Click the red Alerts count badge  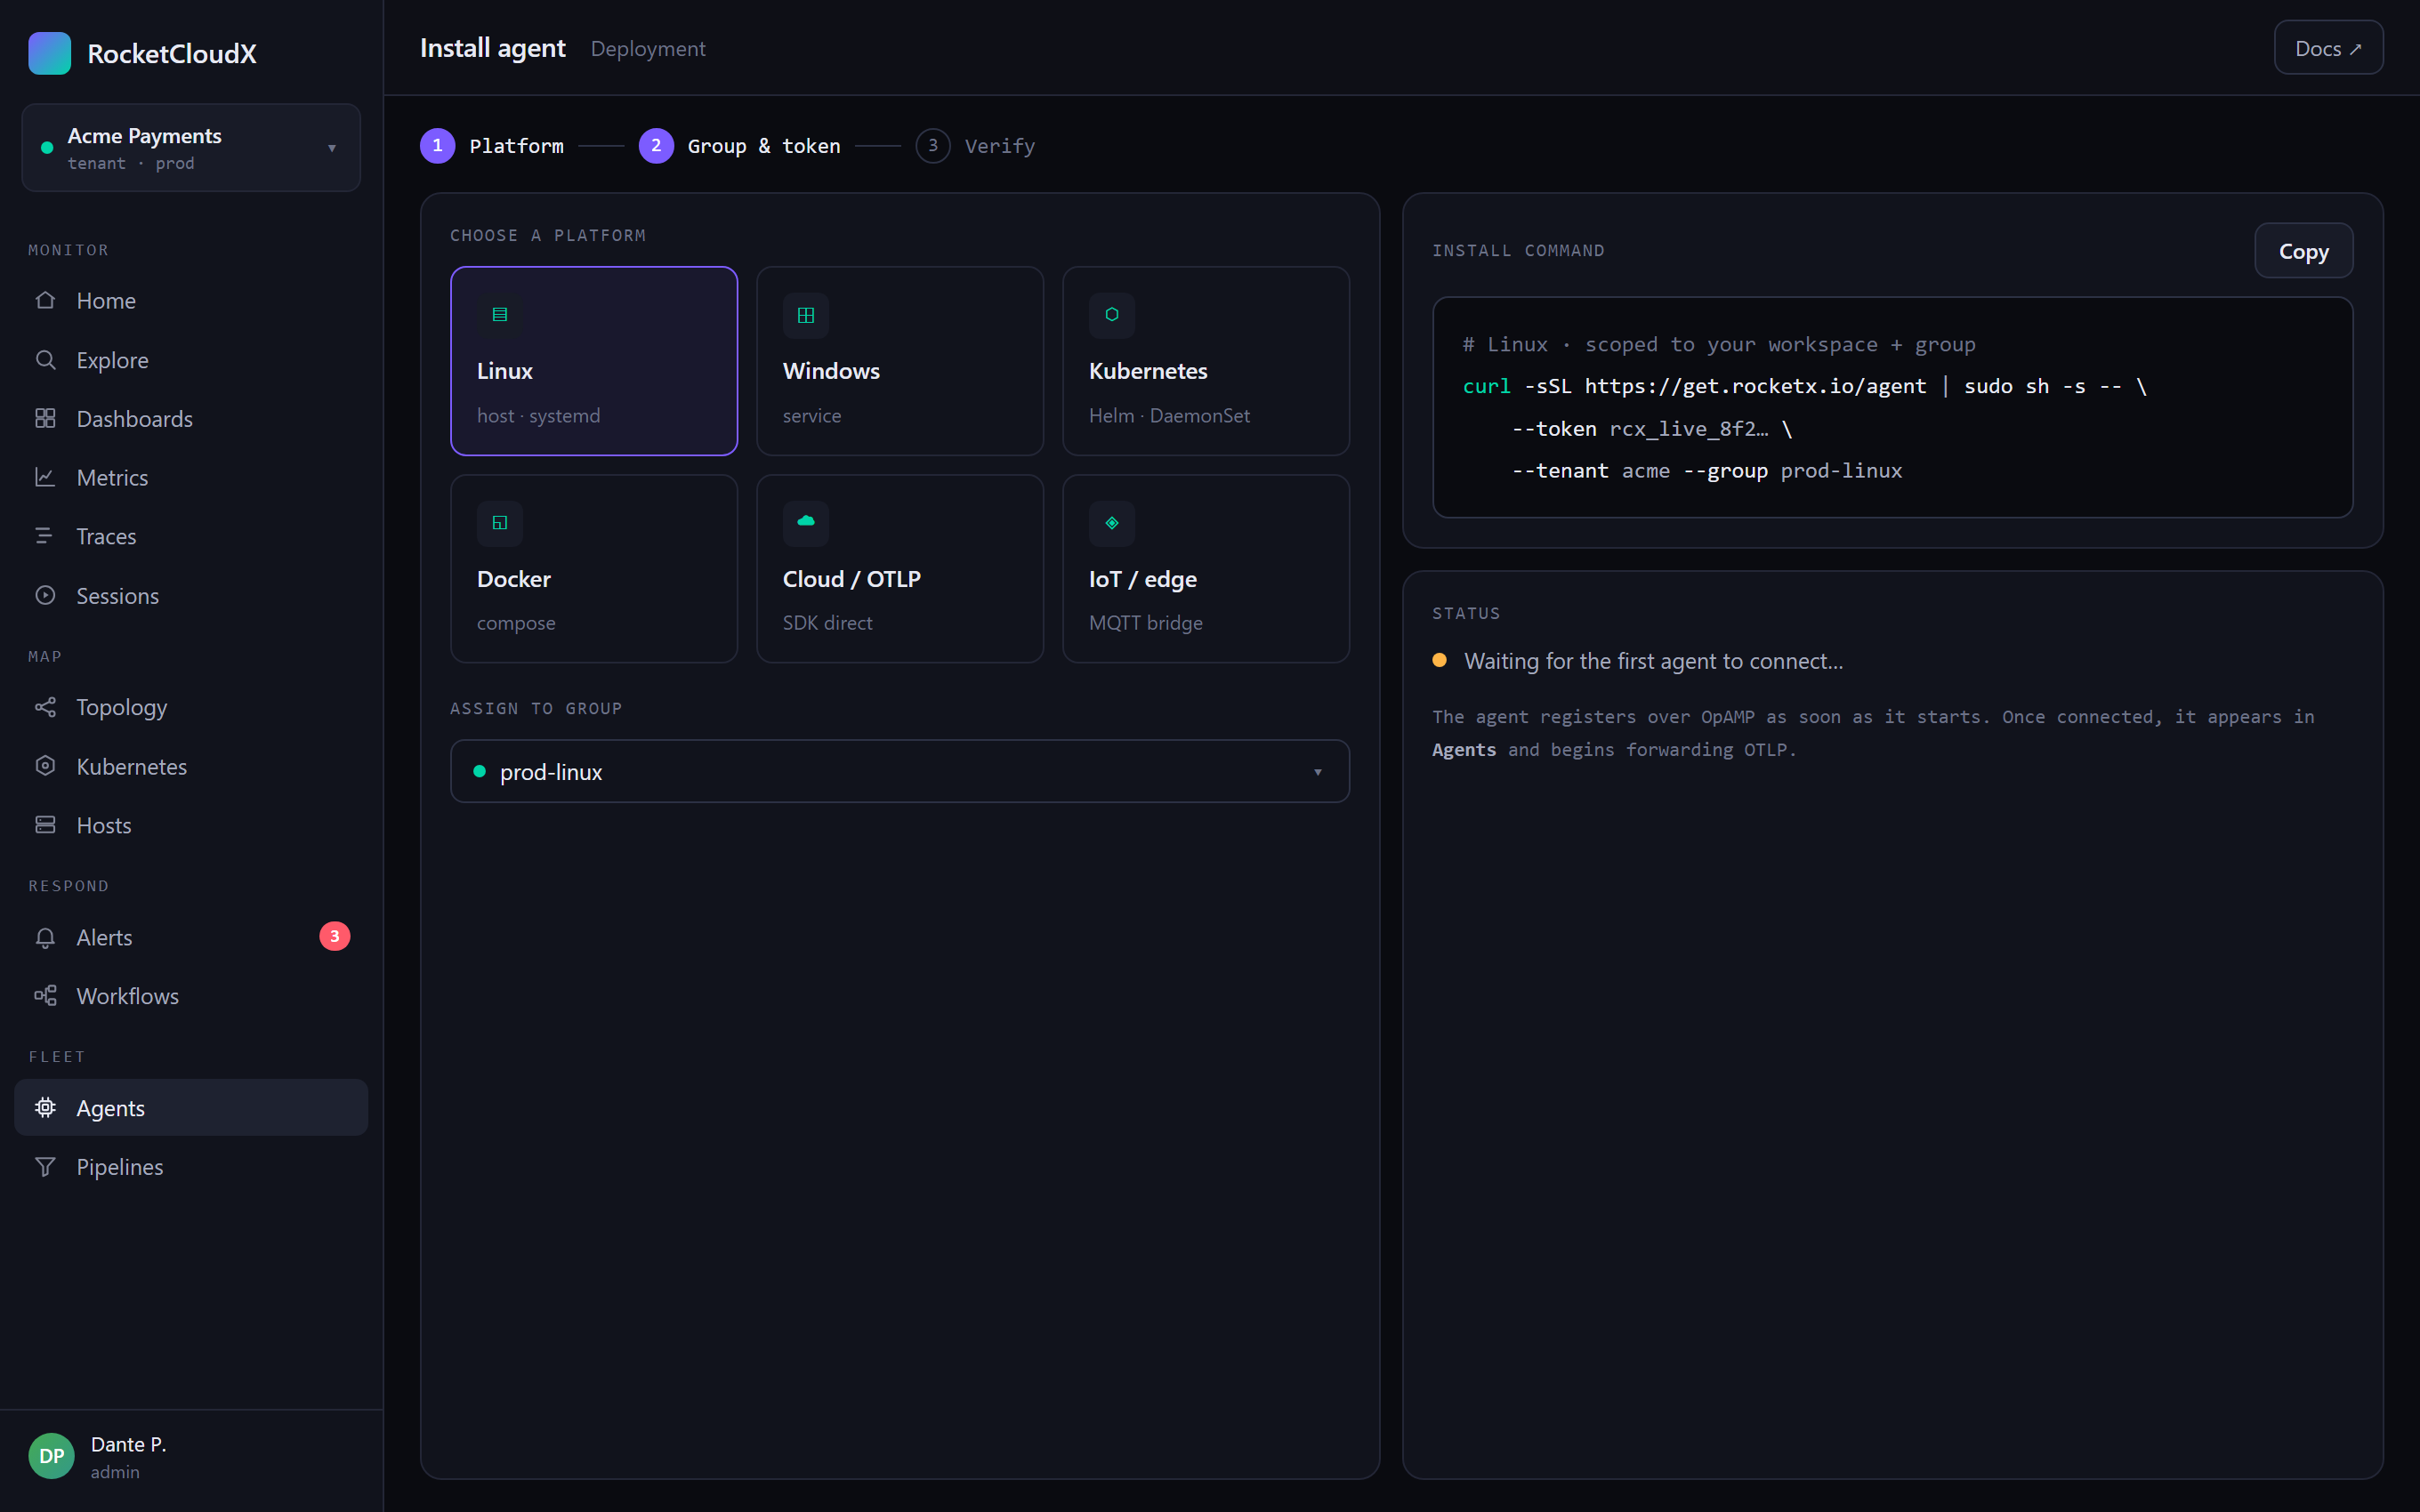pyautogui.click(x=335, y=936)
